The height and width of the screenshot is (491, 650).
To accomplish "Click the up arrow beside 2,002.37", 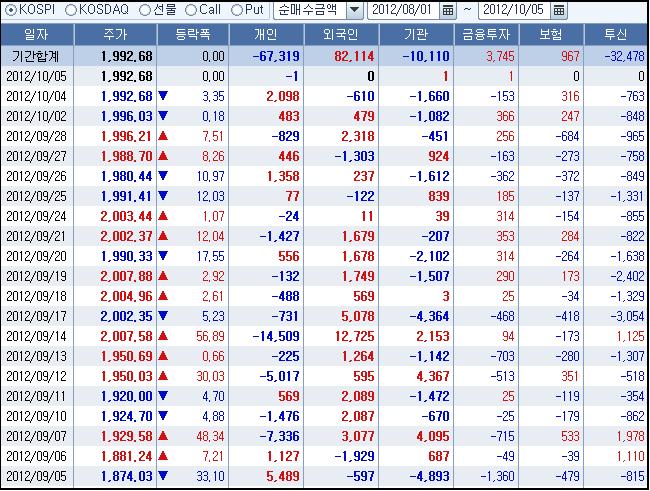I will tap(163, 236).
